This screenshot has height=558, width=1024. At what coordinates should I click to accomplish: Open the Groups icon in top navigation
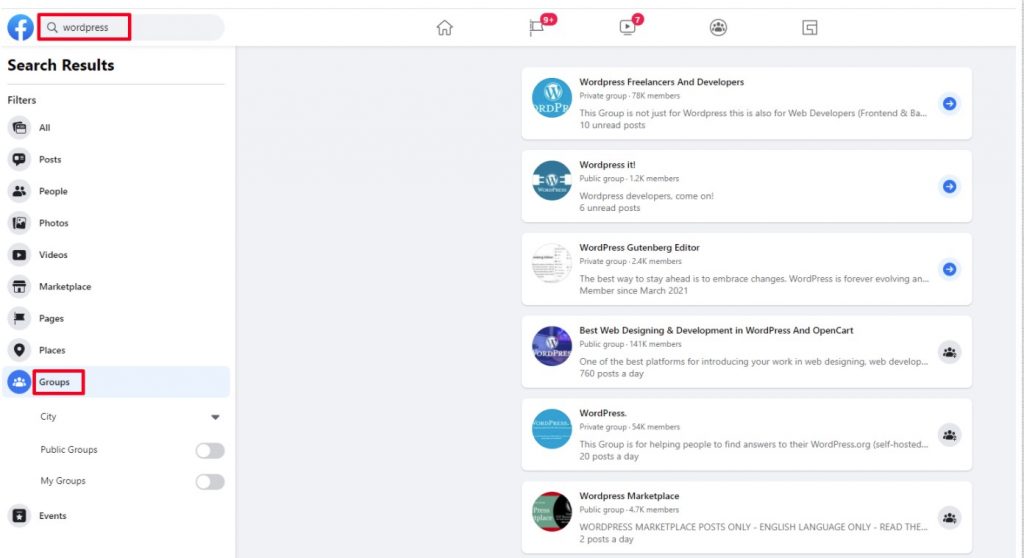(x=718, y=28)
